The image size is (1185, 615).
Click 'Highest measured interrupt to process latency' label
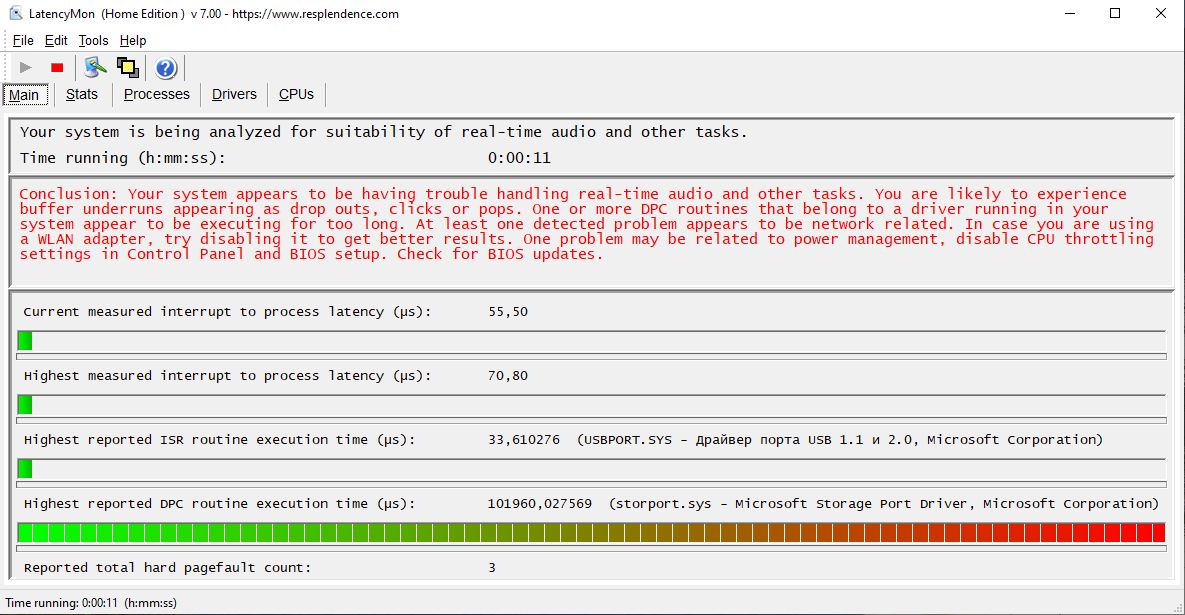point(227,375)
